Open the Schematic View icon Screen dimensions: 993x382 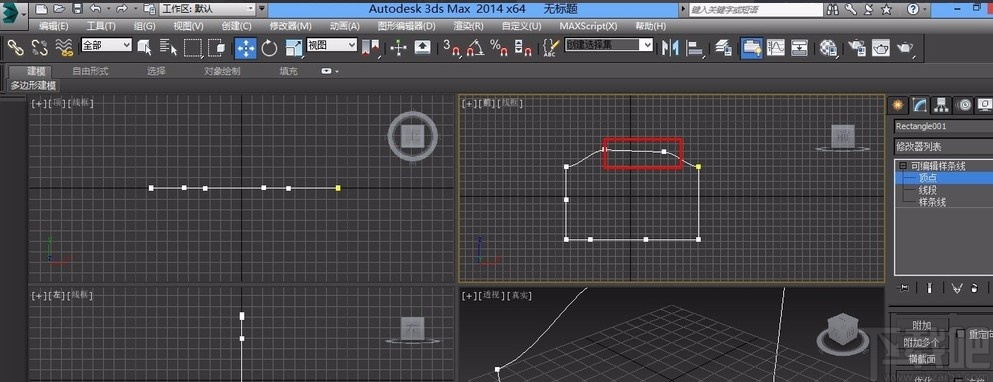(x=799, y=48)
